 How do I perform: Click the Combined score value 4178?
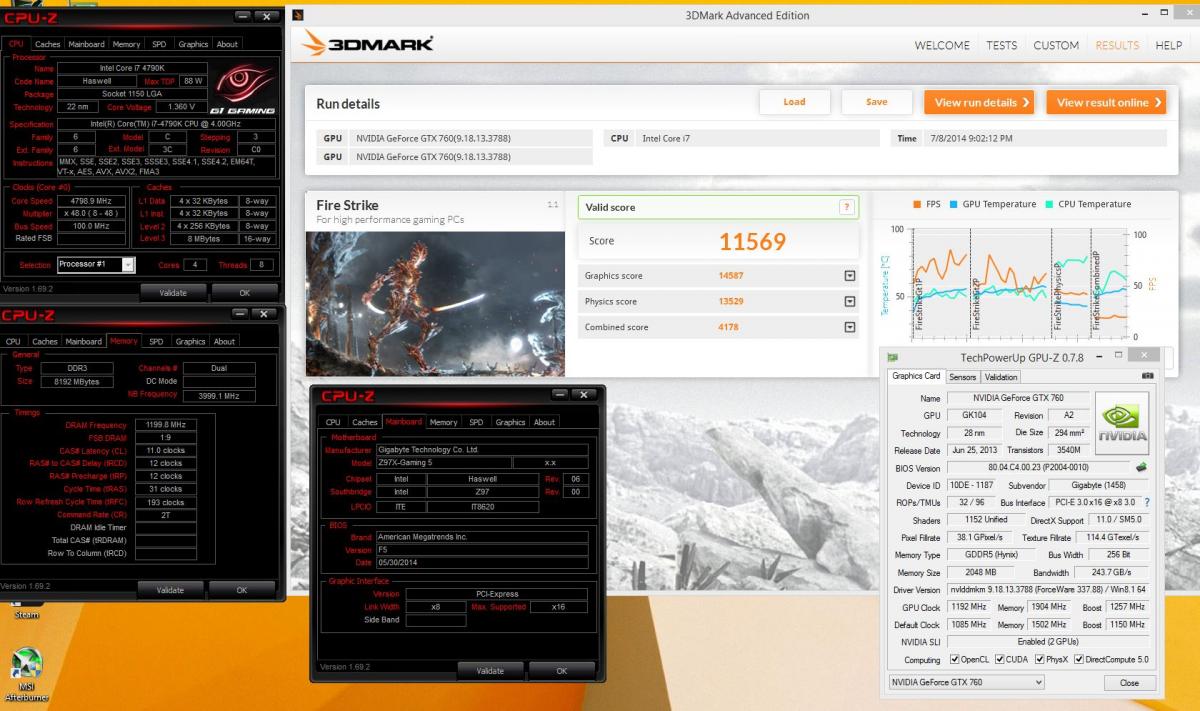[731, 327]
